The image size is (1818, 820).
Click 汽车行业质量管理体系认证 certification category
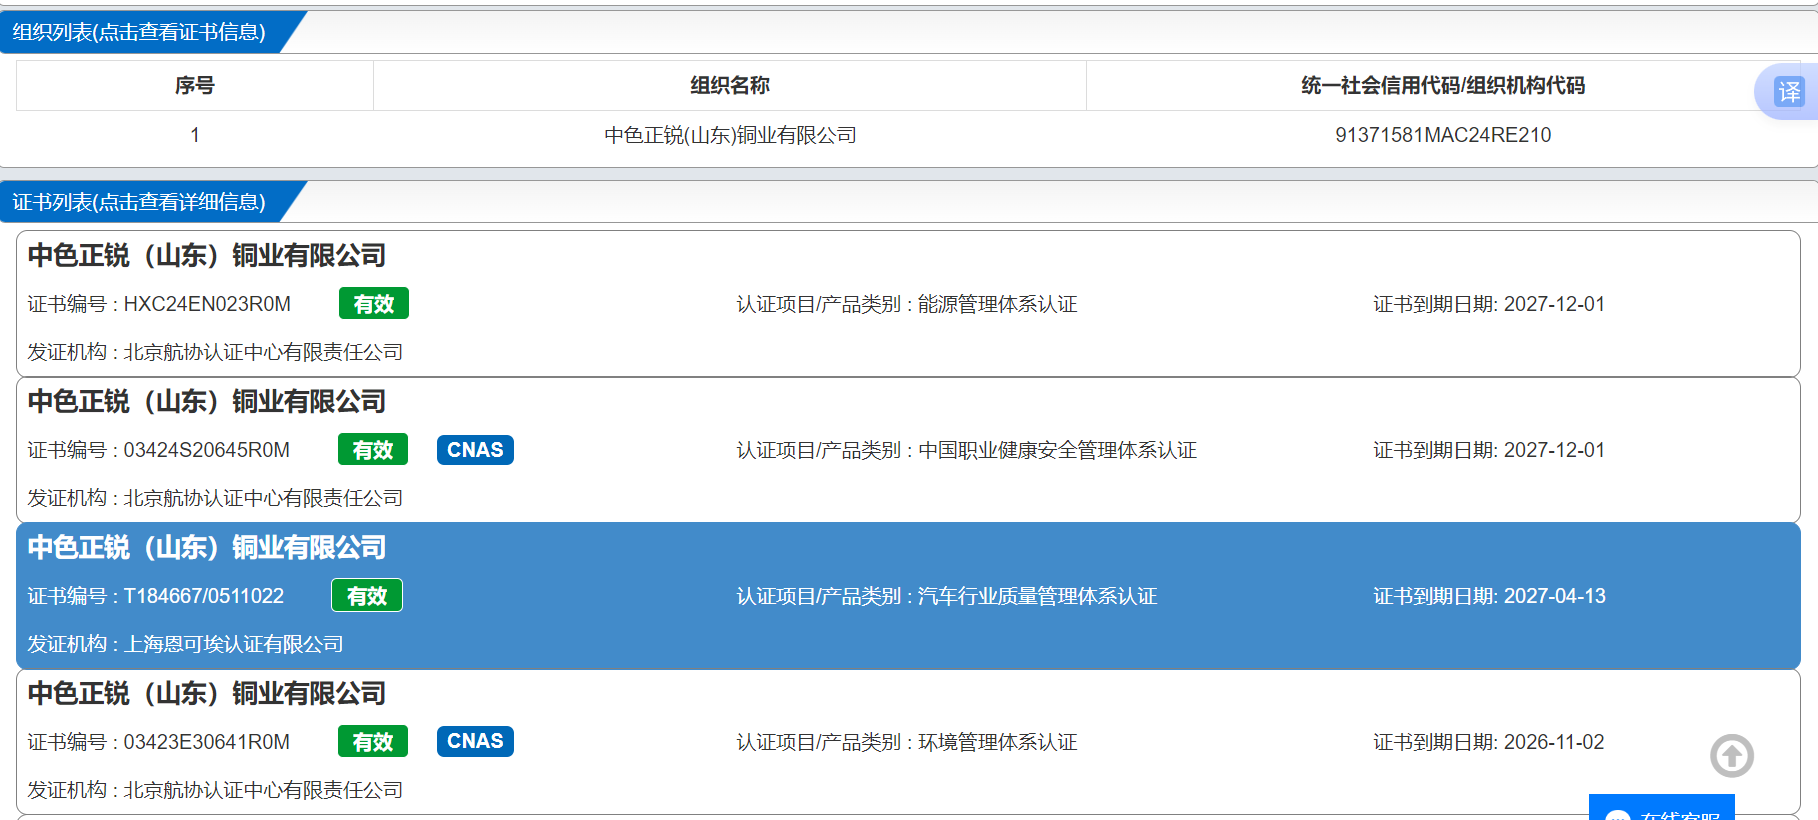pyautogui.click(x=1038, y=596)
